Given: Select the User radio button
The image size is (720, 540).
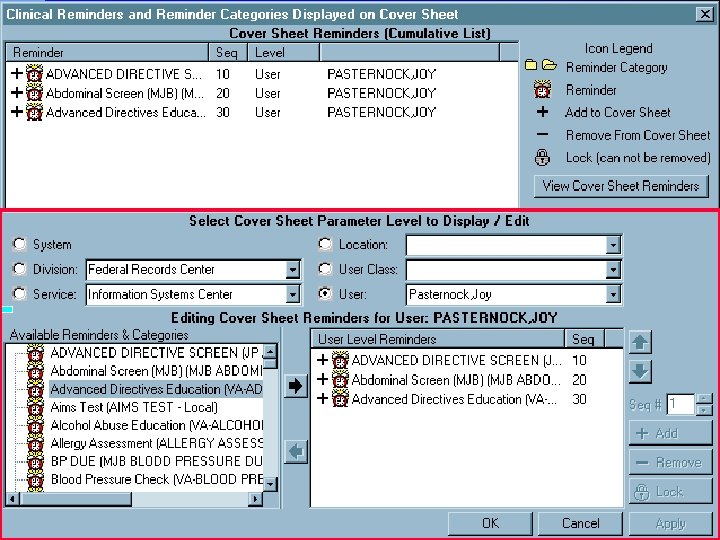Looking at the screenshot, I should 325,293.
